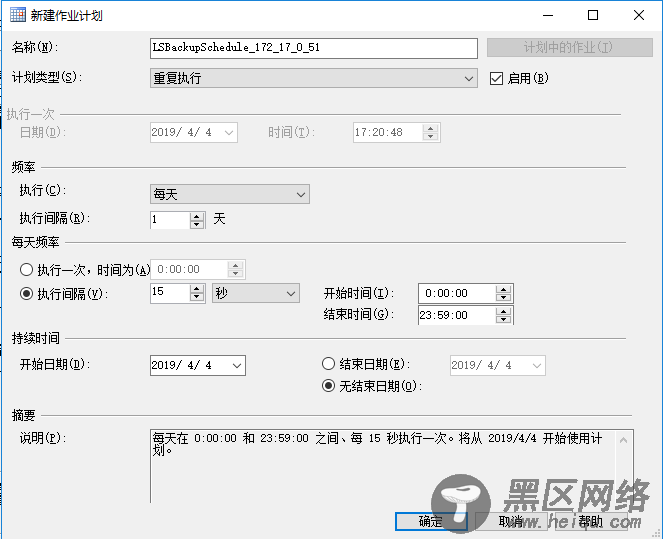Click the 确定 button
Screen dimensions: 663x539
pos(431,521)
